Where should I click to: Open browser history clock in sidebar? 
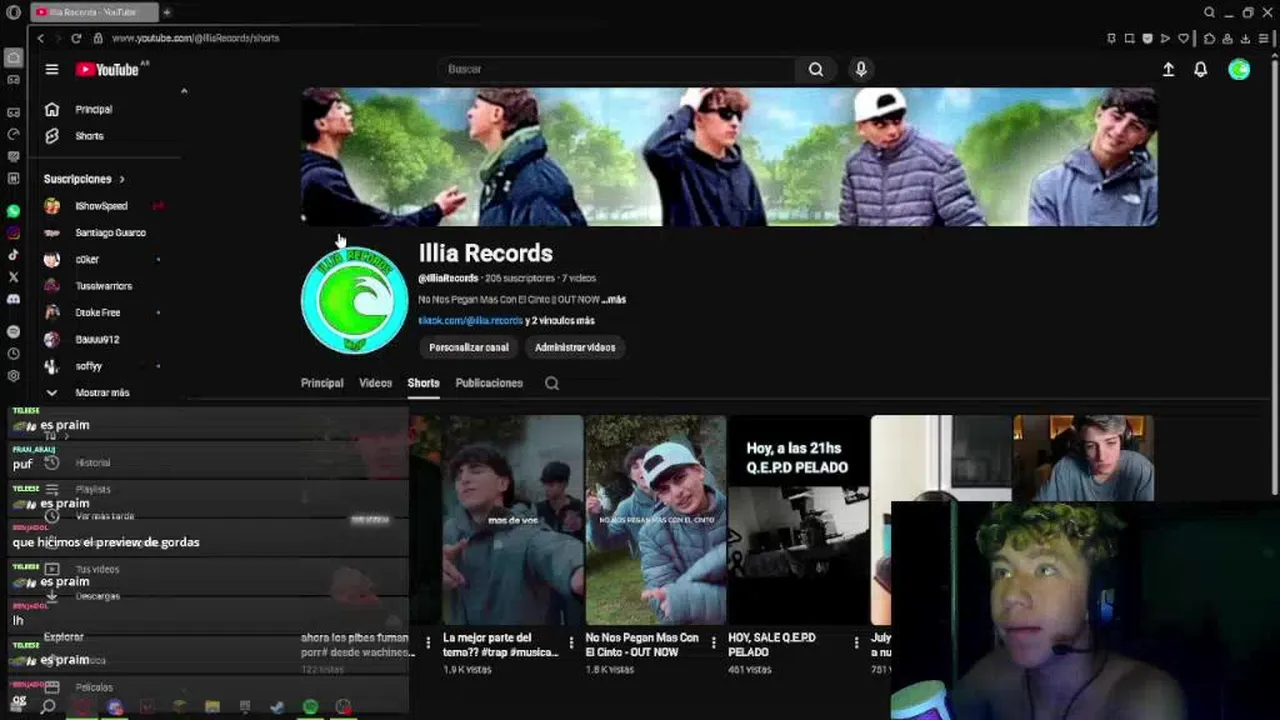[x=13, y=353]
